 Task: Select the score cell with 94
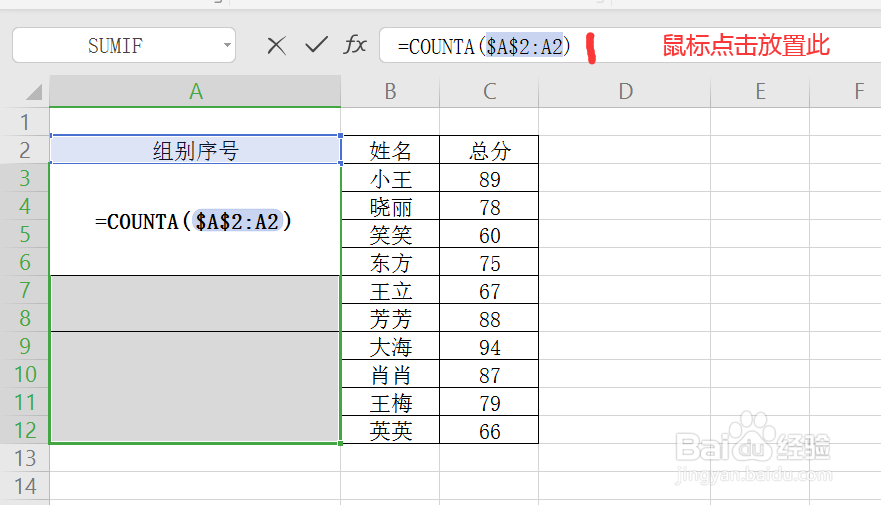click(x=489, y=348)
